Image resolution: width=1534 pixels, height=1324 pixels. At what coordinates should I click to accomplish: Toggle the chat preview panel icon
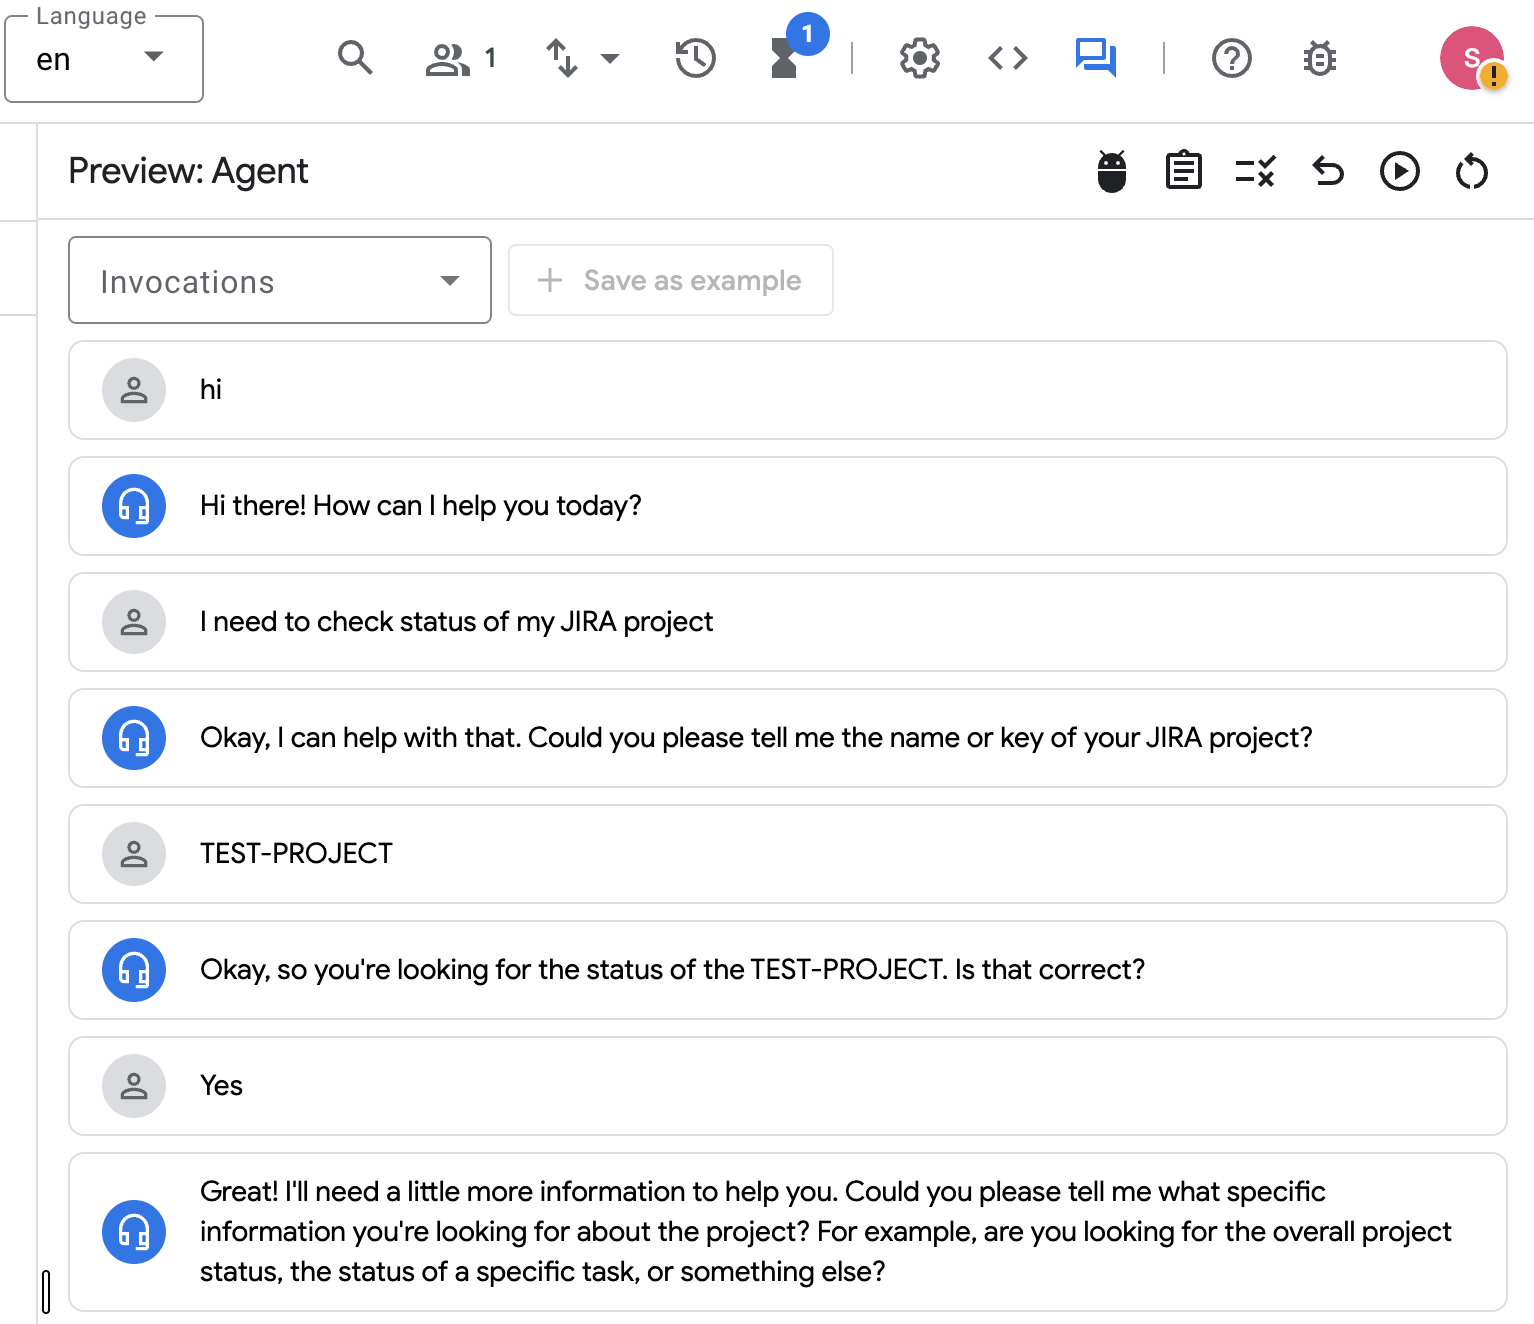tap(1095, 58)
